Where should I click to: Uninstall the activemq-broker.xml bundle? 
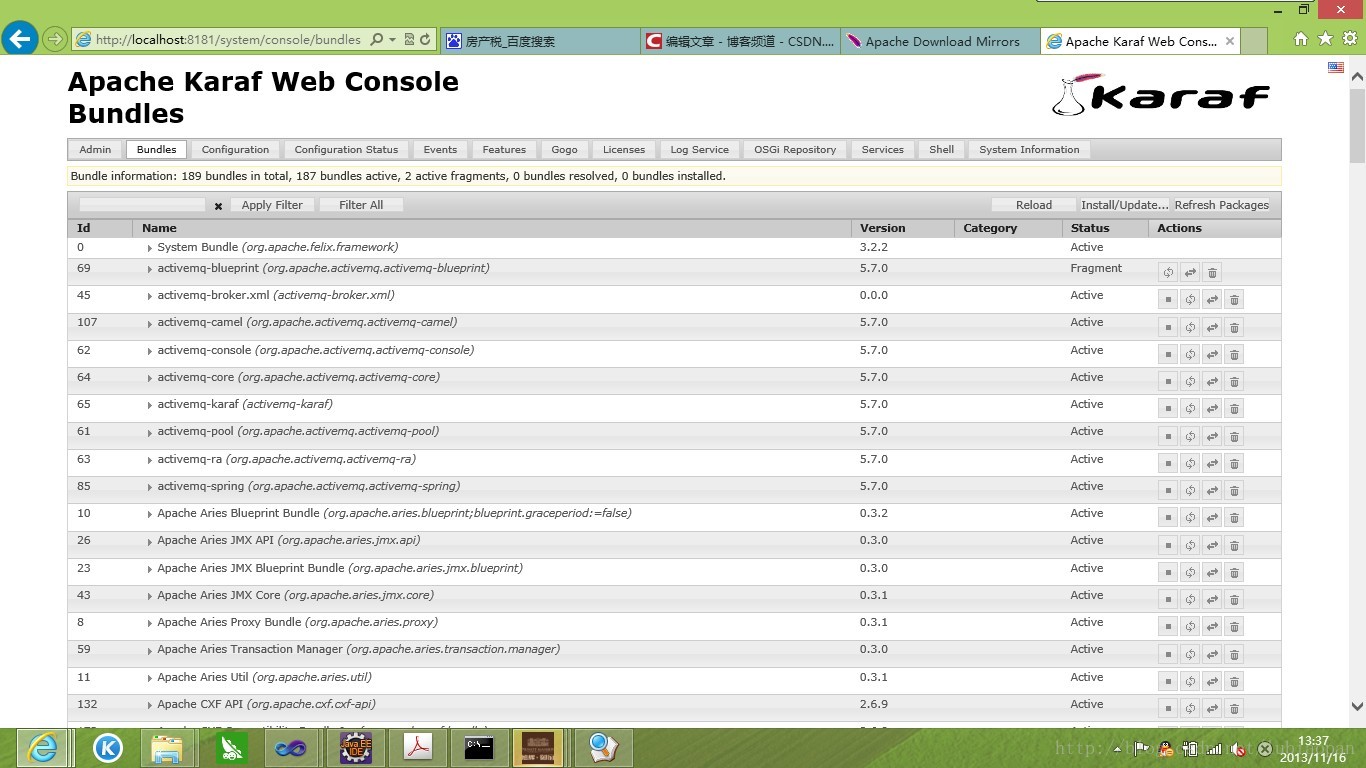(x=1234, y=300)
